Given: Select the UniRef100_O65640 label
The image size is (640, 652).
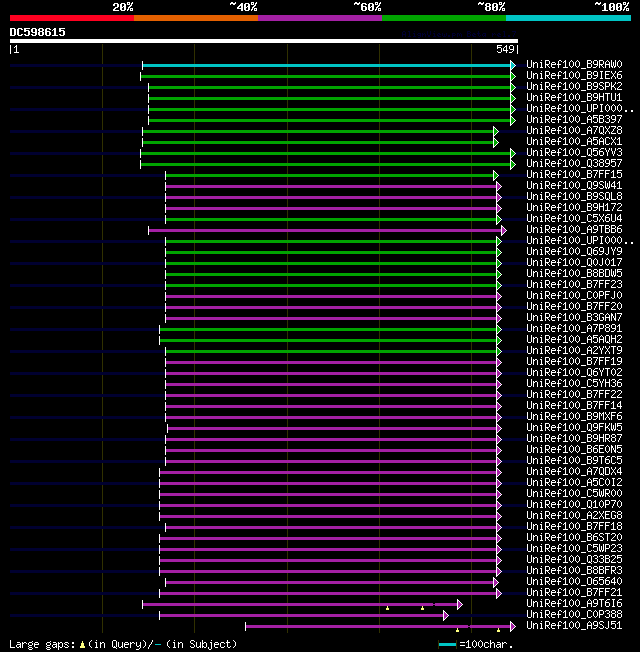Looking at the screenshot, I should (x=574, y=581).
